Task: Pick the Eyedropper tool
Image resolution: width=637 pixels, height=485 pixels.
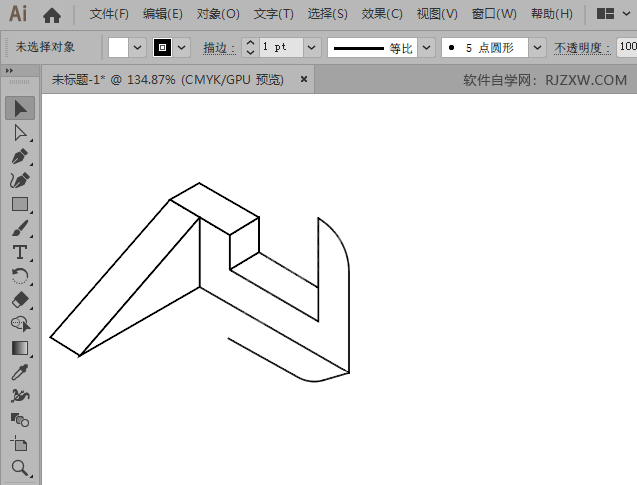Action: [x=20, y=372]
